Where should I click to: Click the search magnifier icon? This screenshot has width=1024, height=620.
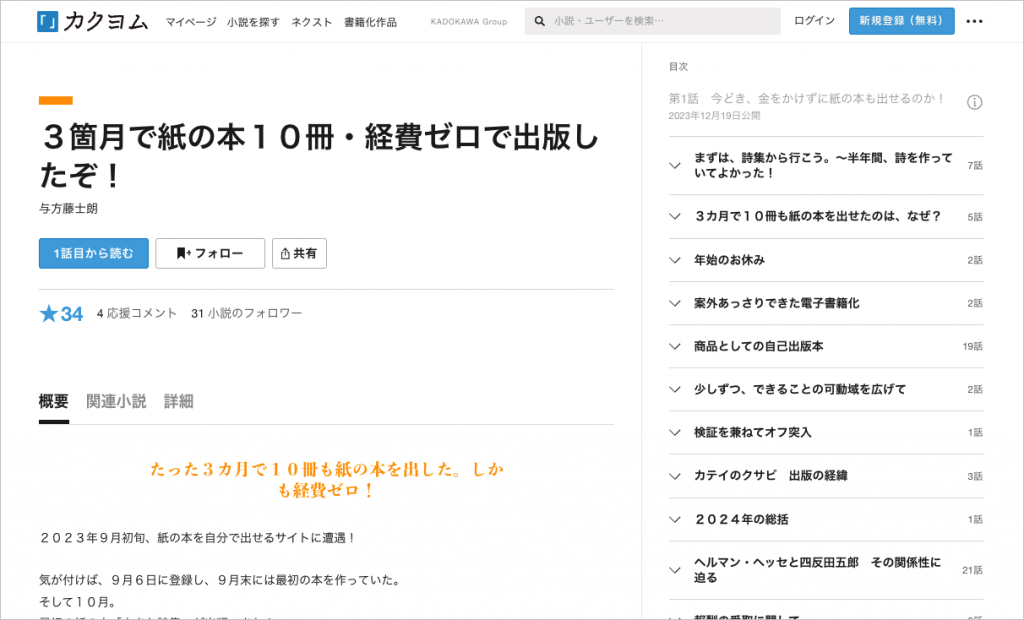click(540, 21)
